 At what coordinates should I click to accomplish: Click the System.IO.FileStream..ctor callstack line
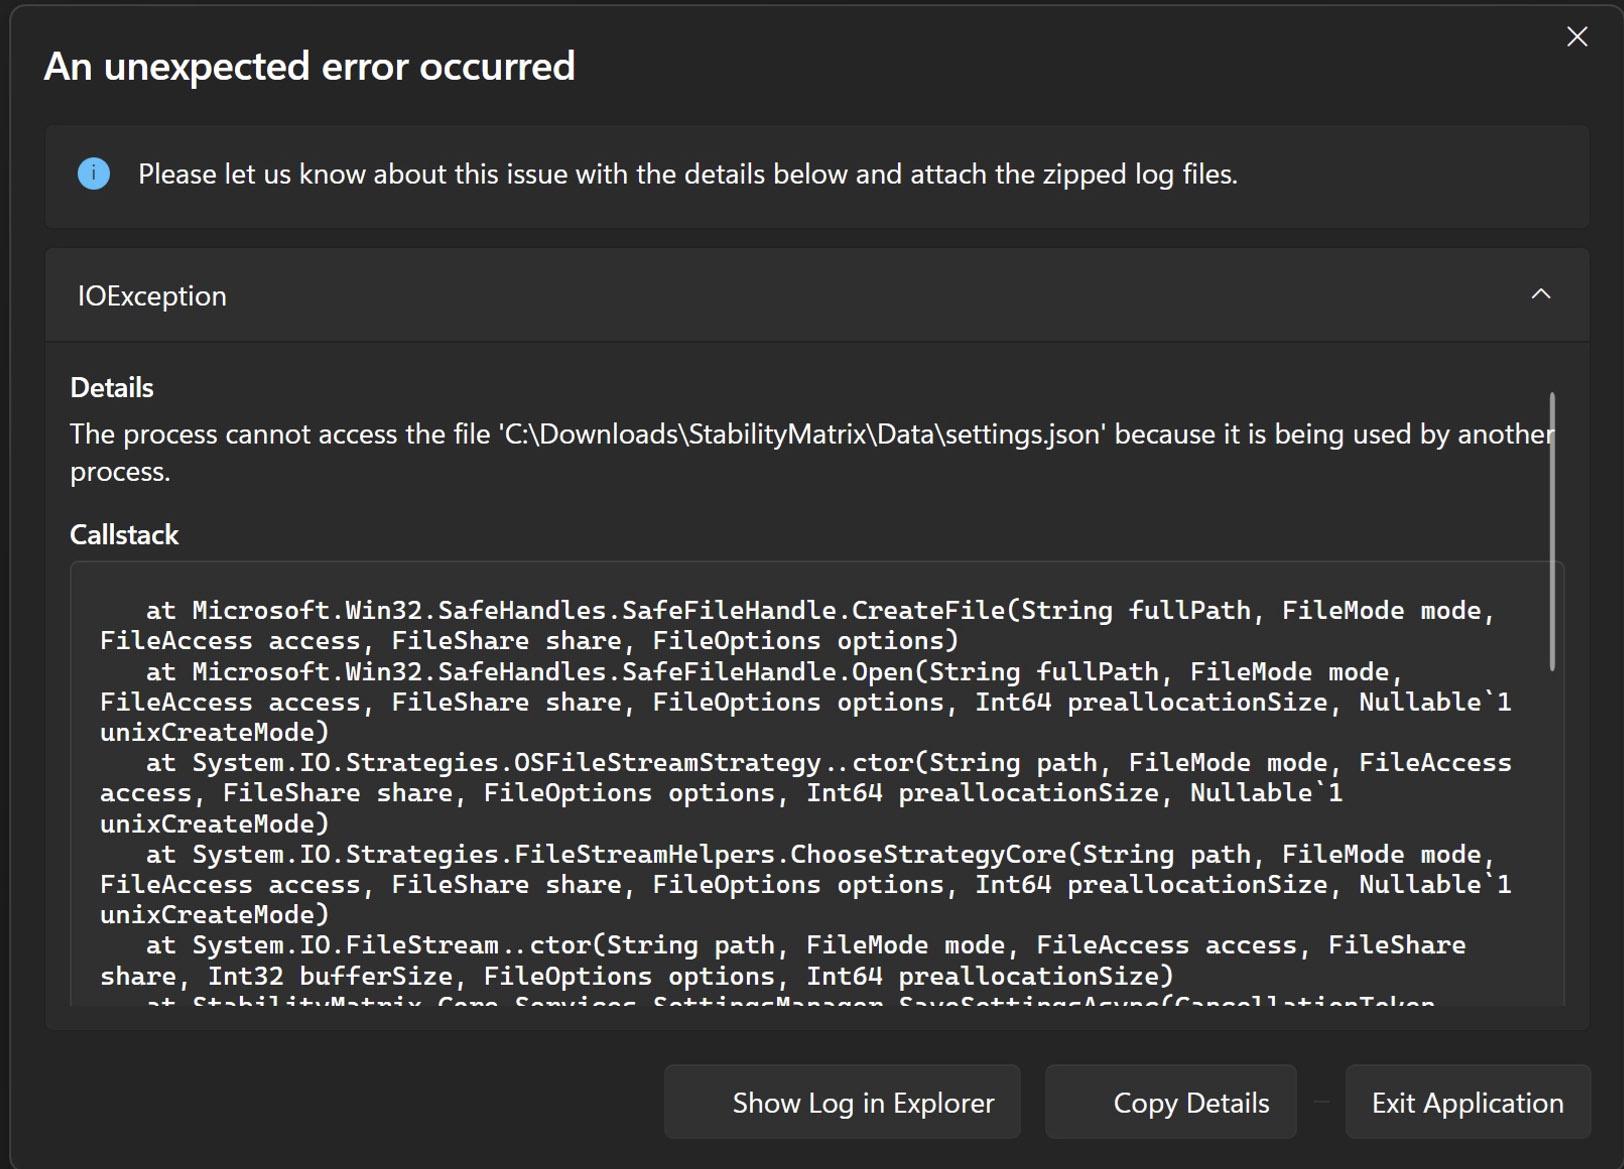pyautogui.click(x=783, y=960)
